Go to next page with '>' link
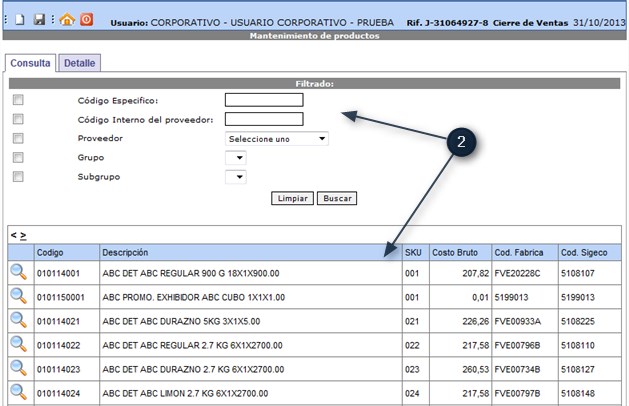629x406 pixels. [23, 235]
